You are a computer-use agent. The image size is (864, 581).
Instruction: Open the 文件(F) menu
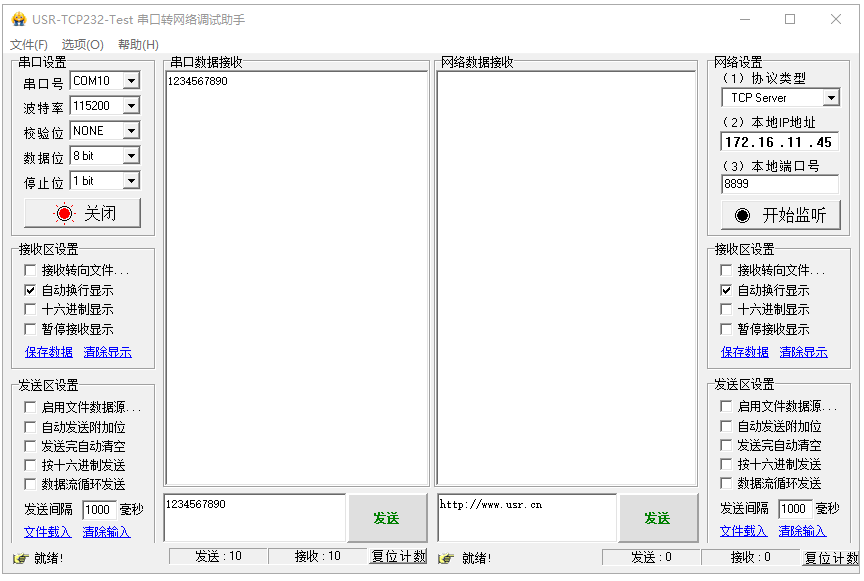(x=29, y=45)
